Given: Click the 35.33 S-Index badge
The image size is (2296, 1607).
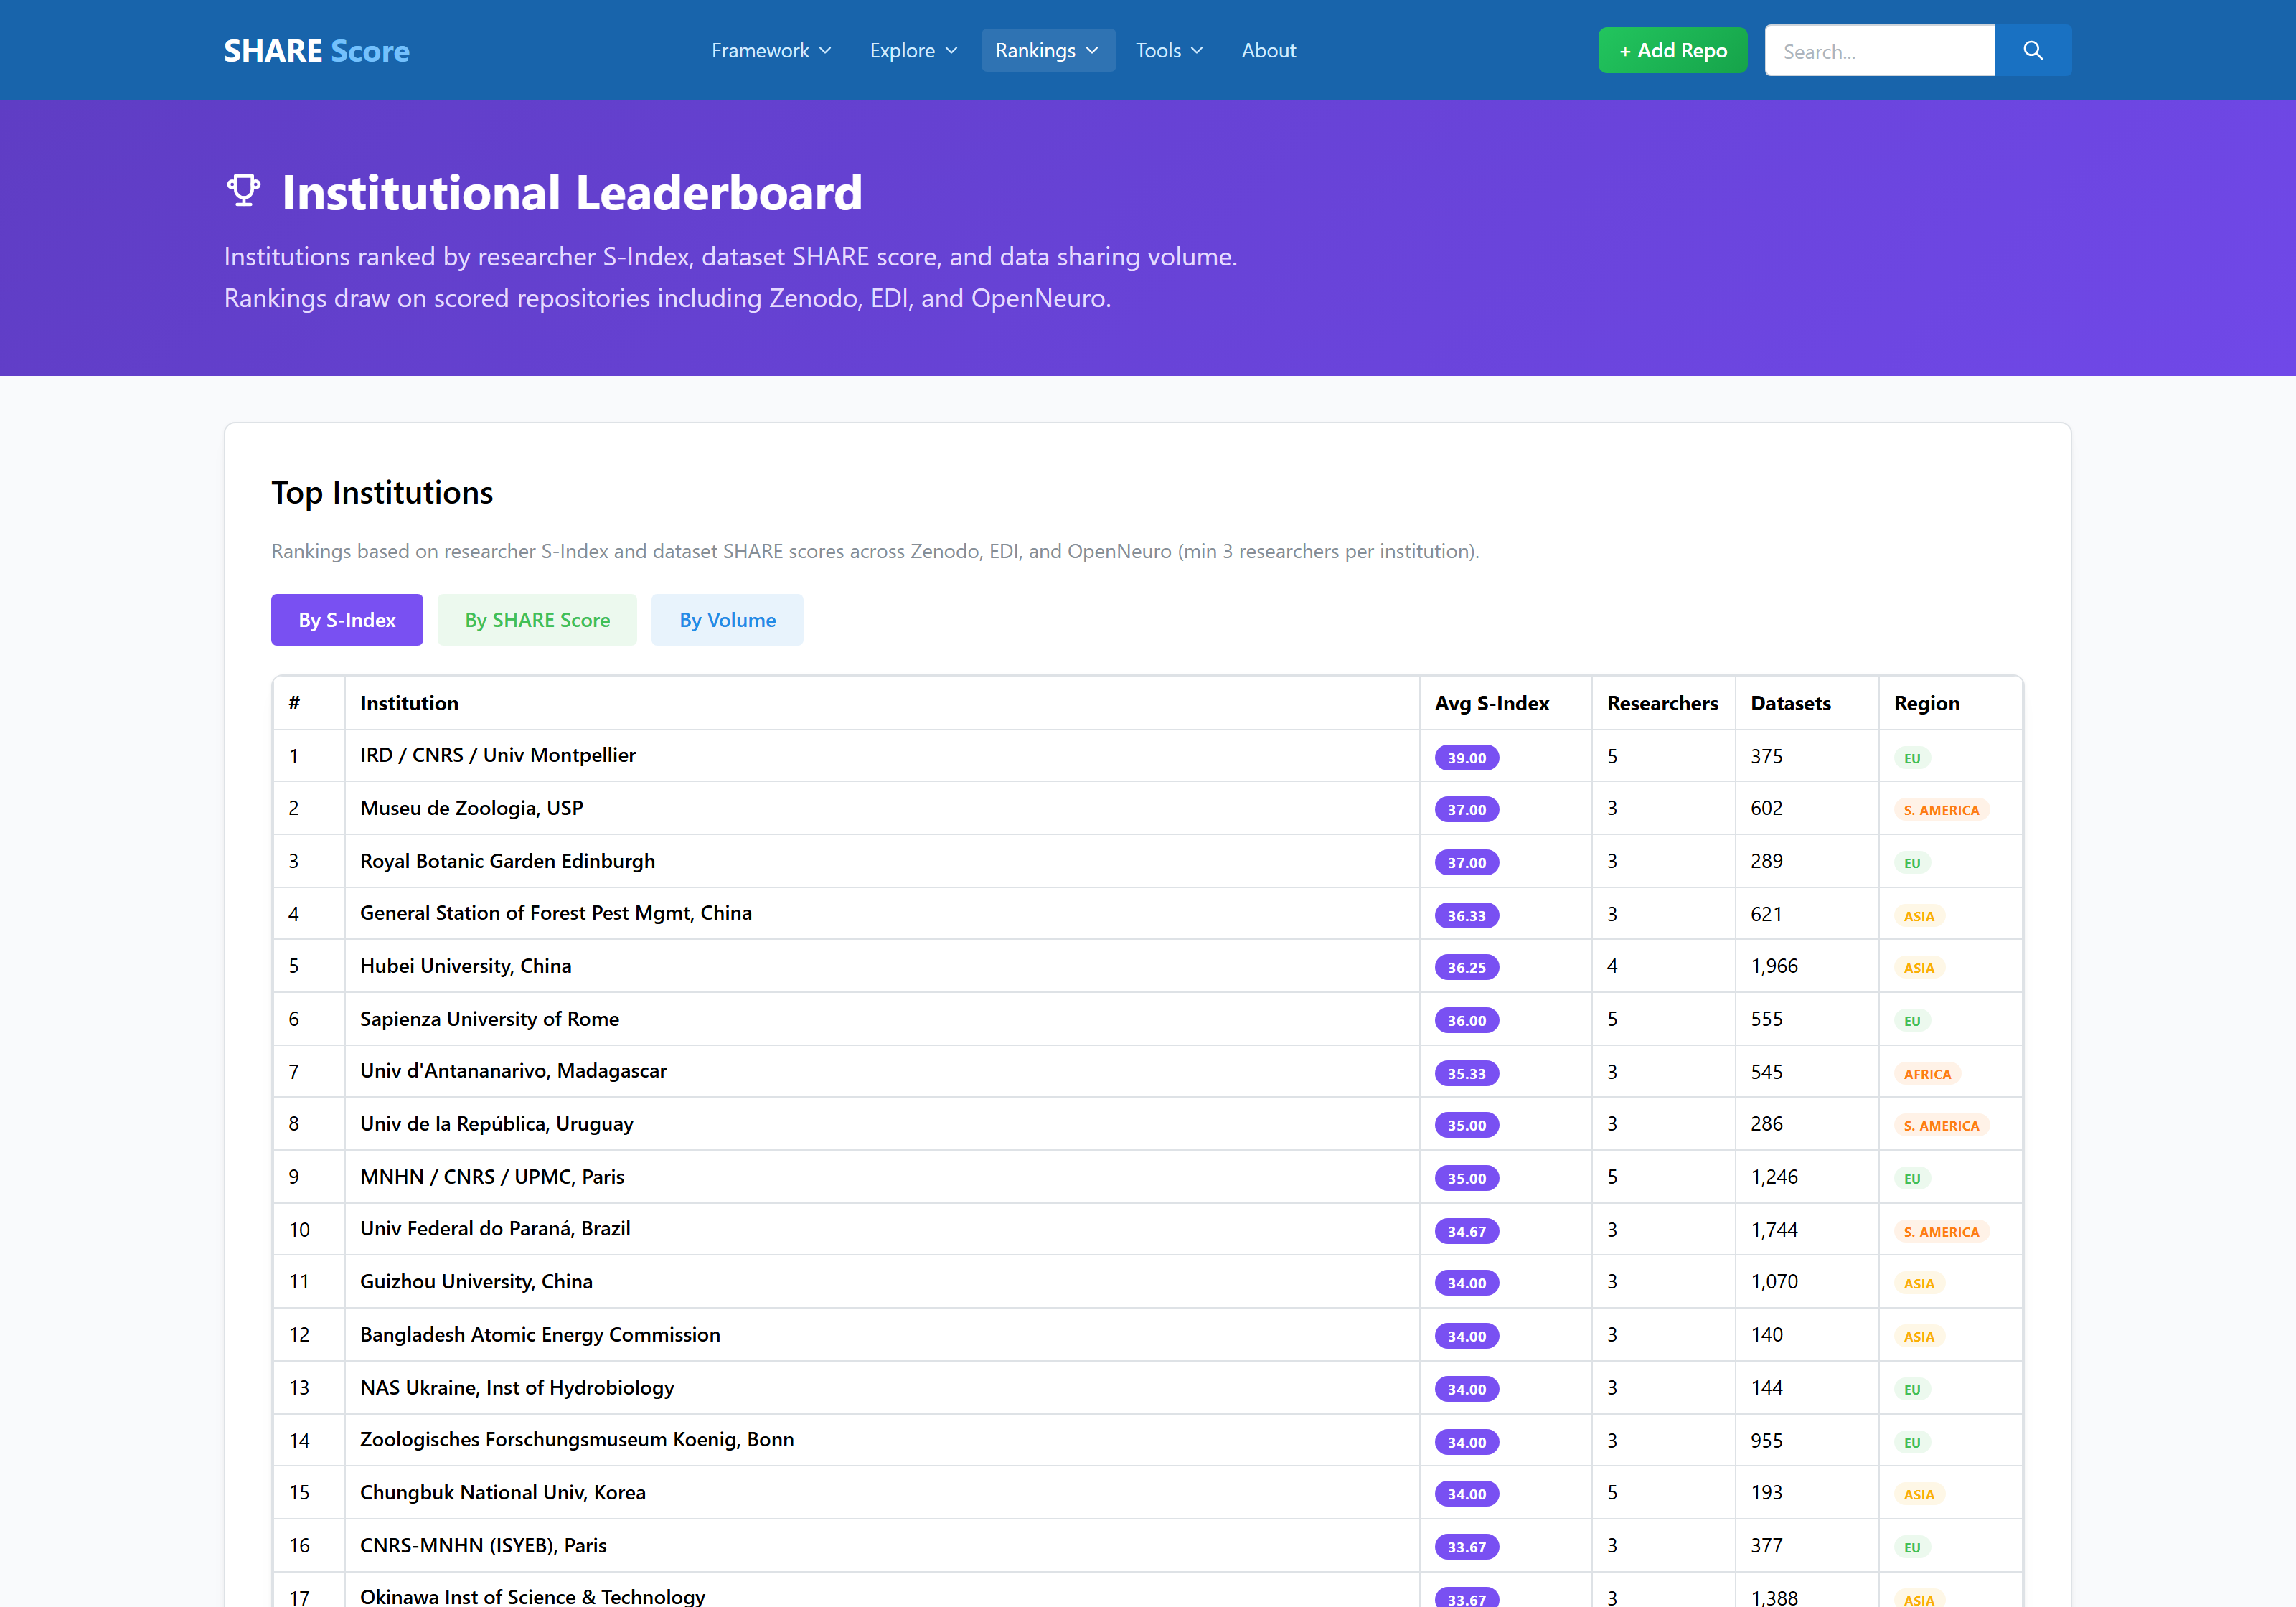Looking at the screenshot, I should point(1466,1073).
